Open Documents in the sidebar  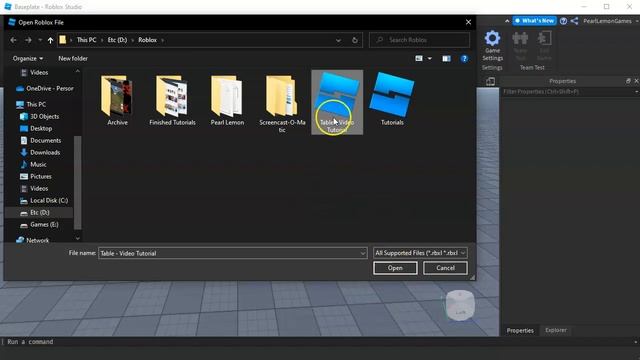click(40, 140)
